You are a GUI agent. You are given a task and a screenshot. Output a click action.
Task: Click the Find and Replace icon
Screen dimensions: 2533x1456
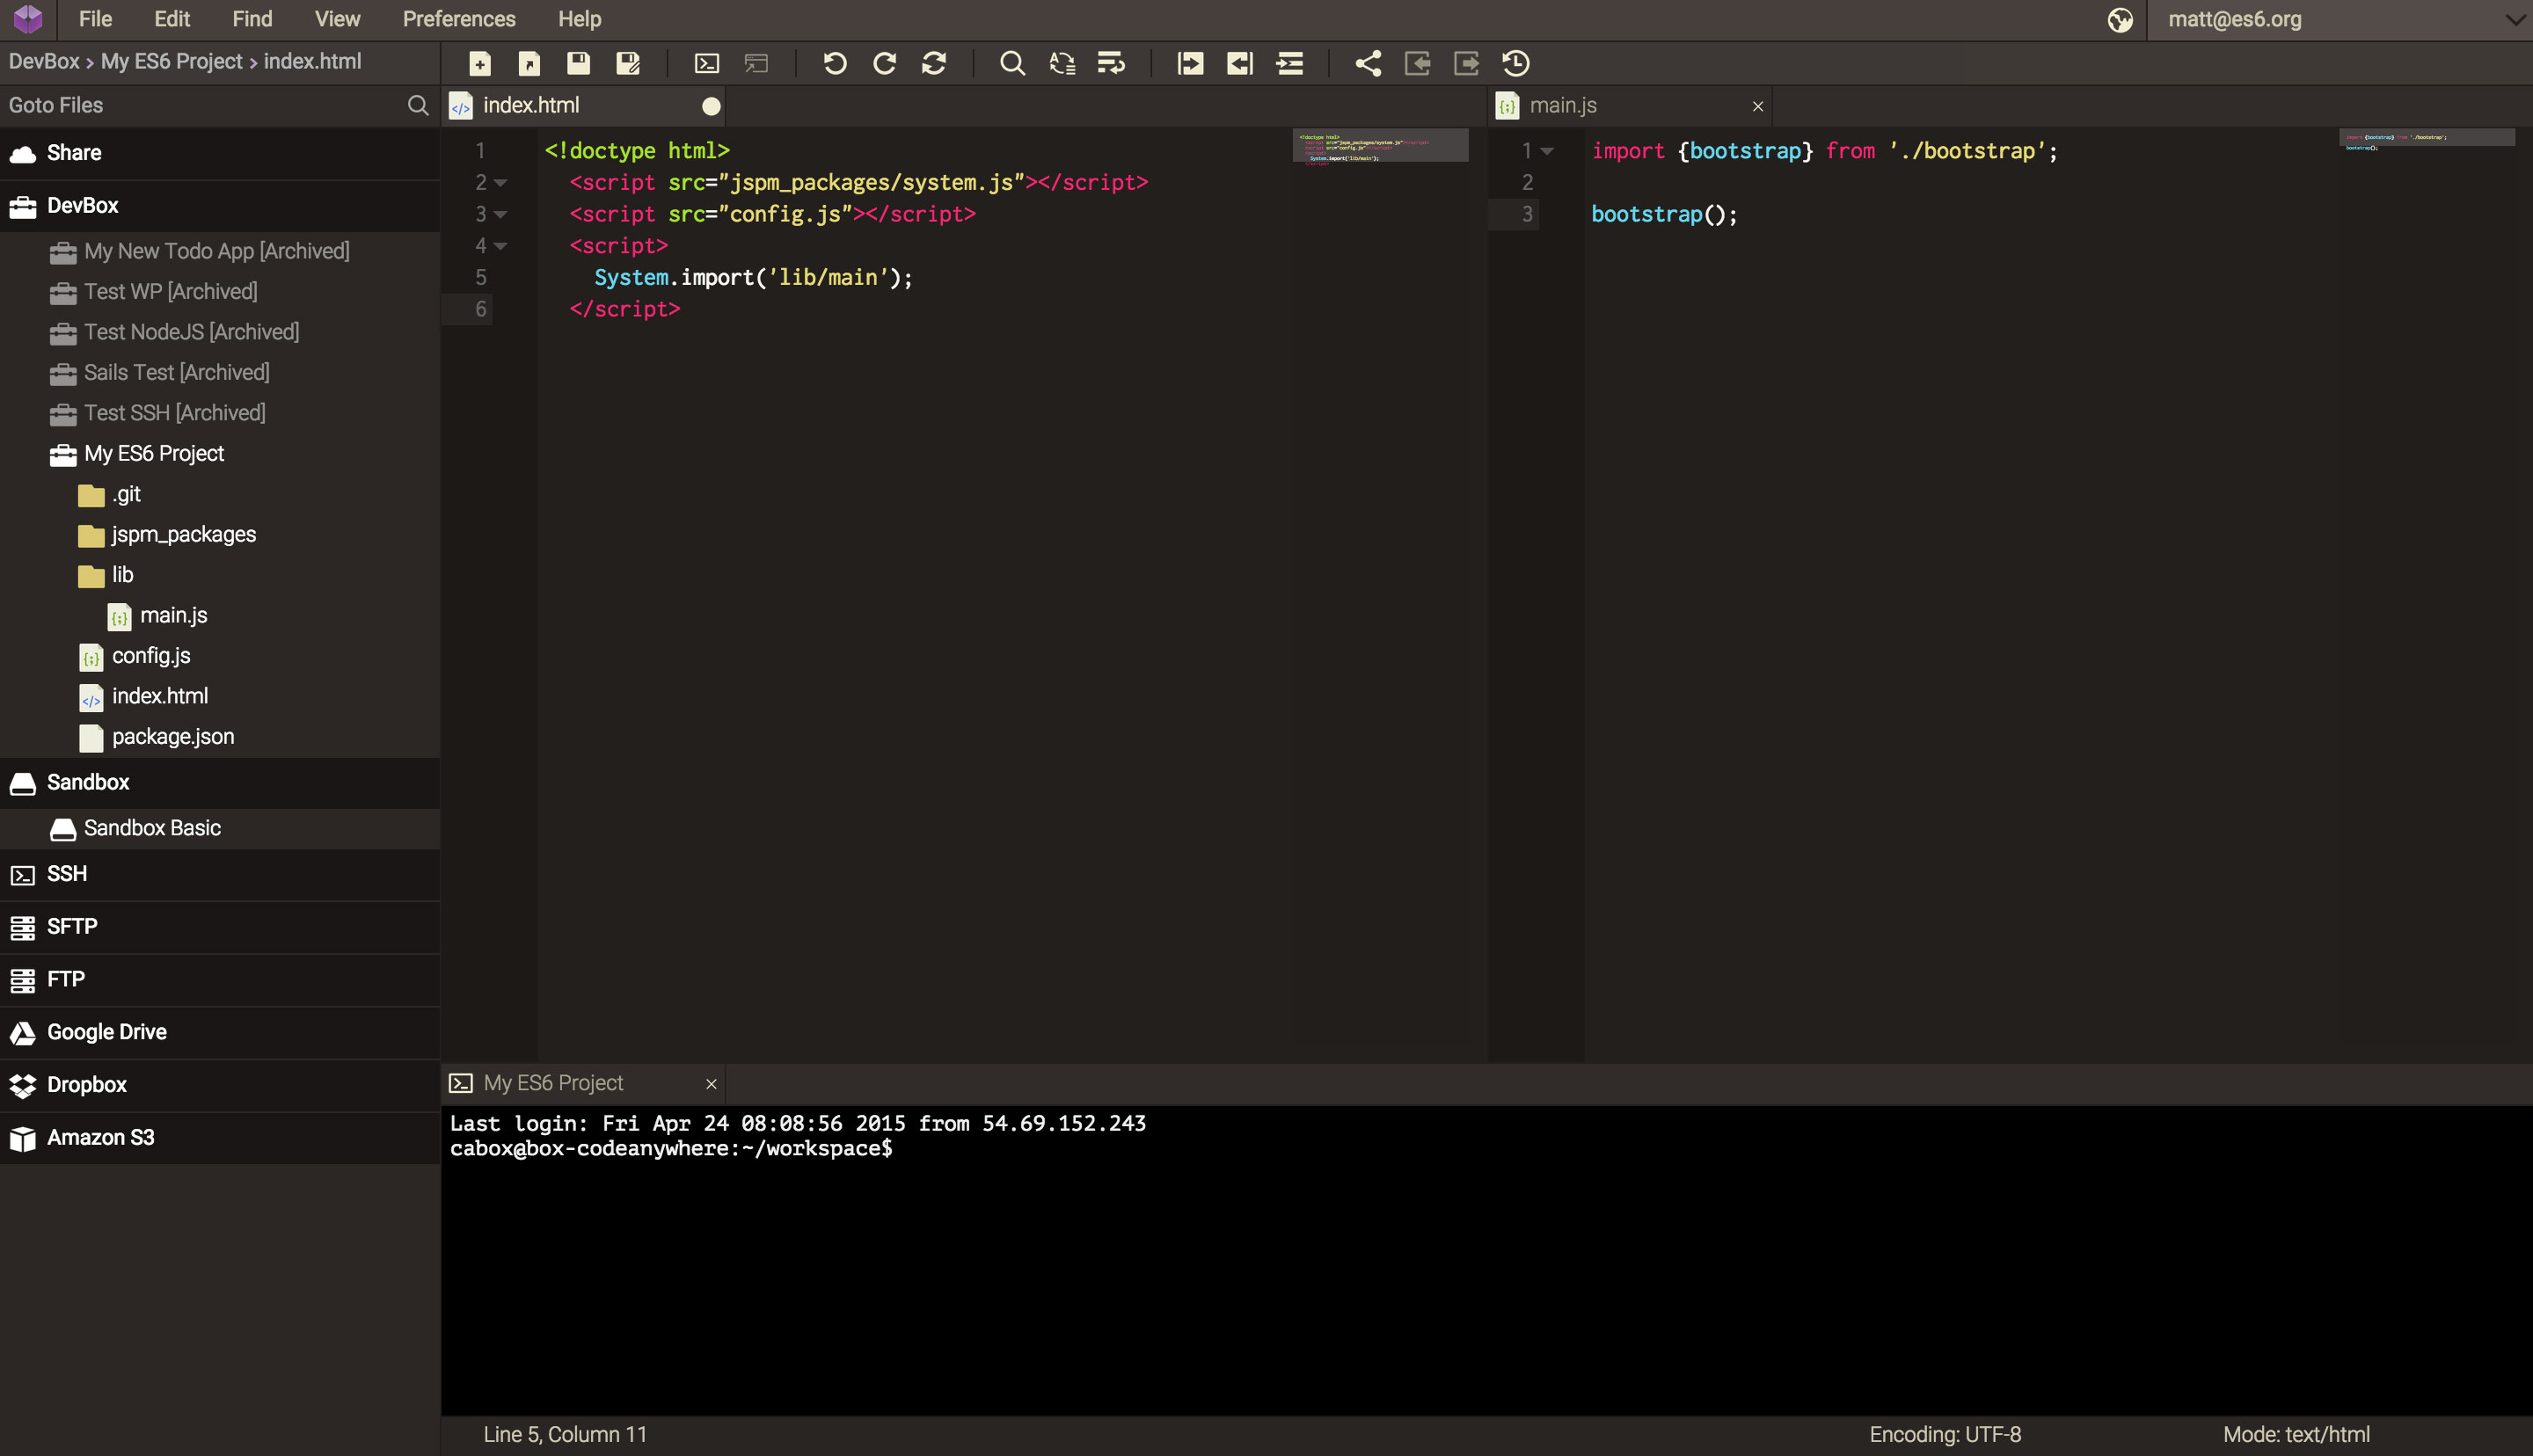(x=1062, y=64)
